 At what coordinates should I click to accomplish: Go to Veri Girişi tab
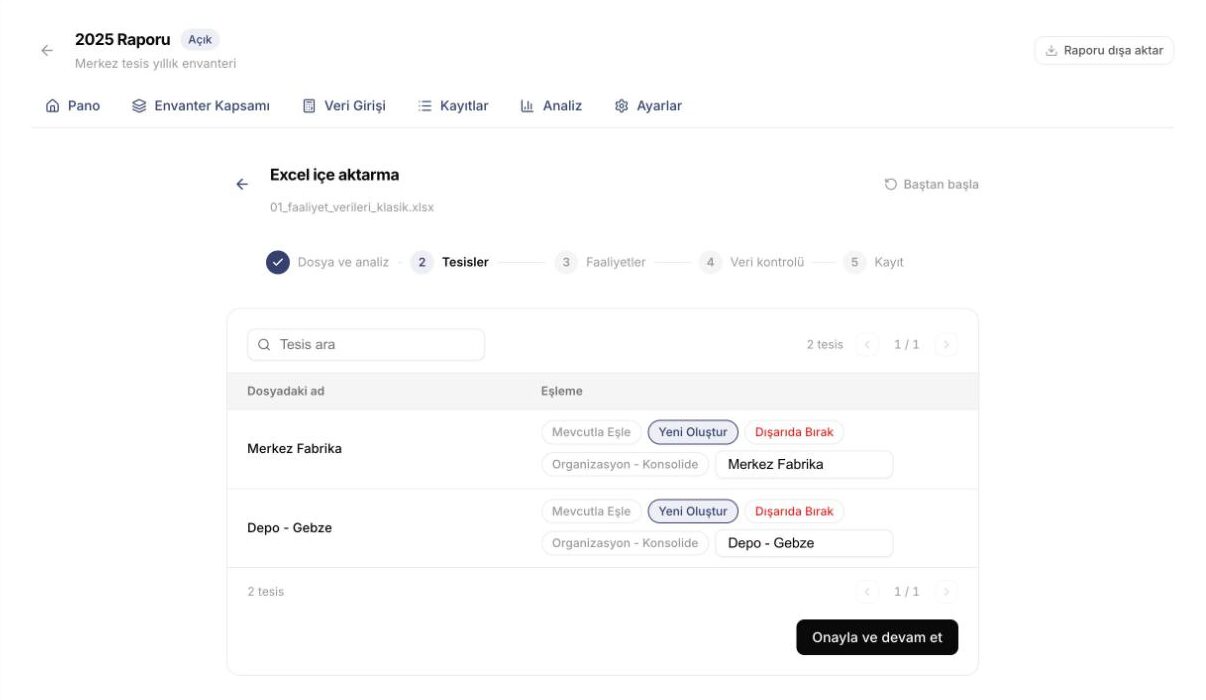[344, 105]
